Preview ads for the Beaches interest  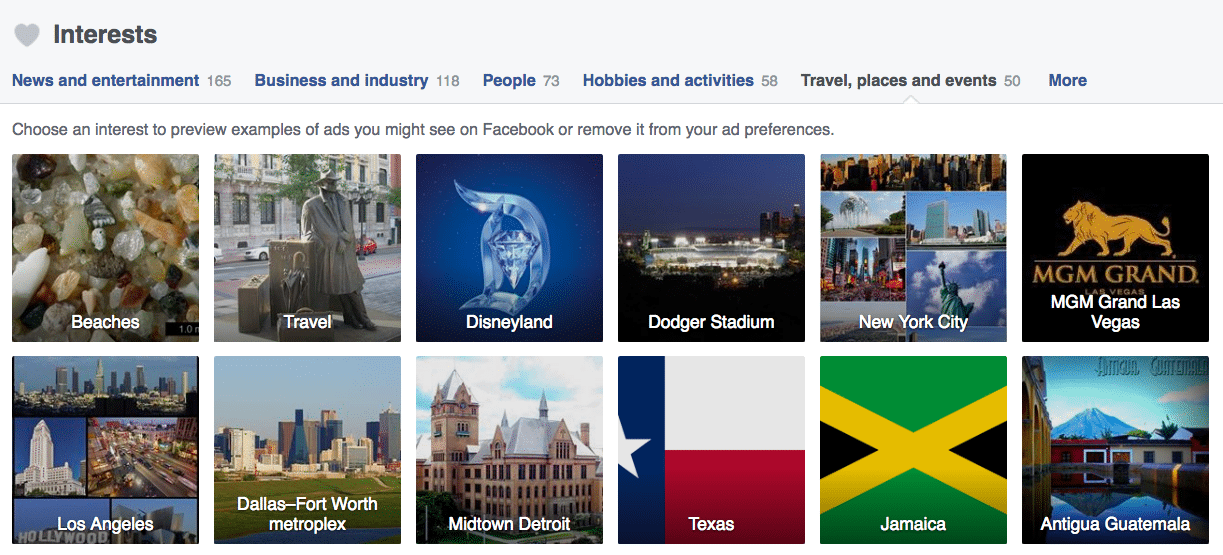(105, 248)
